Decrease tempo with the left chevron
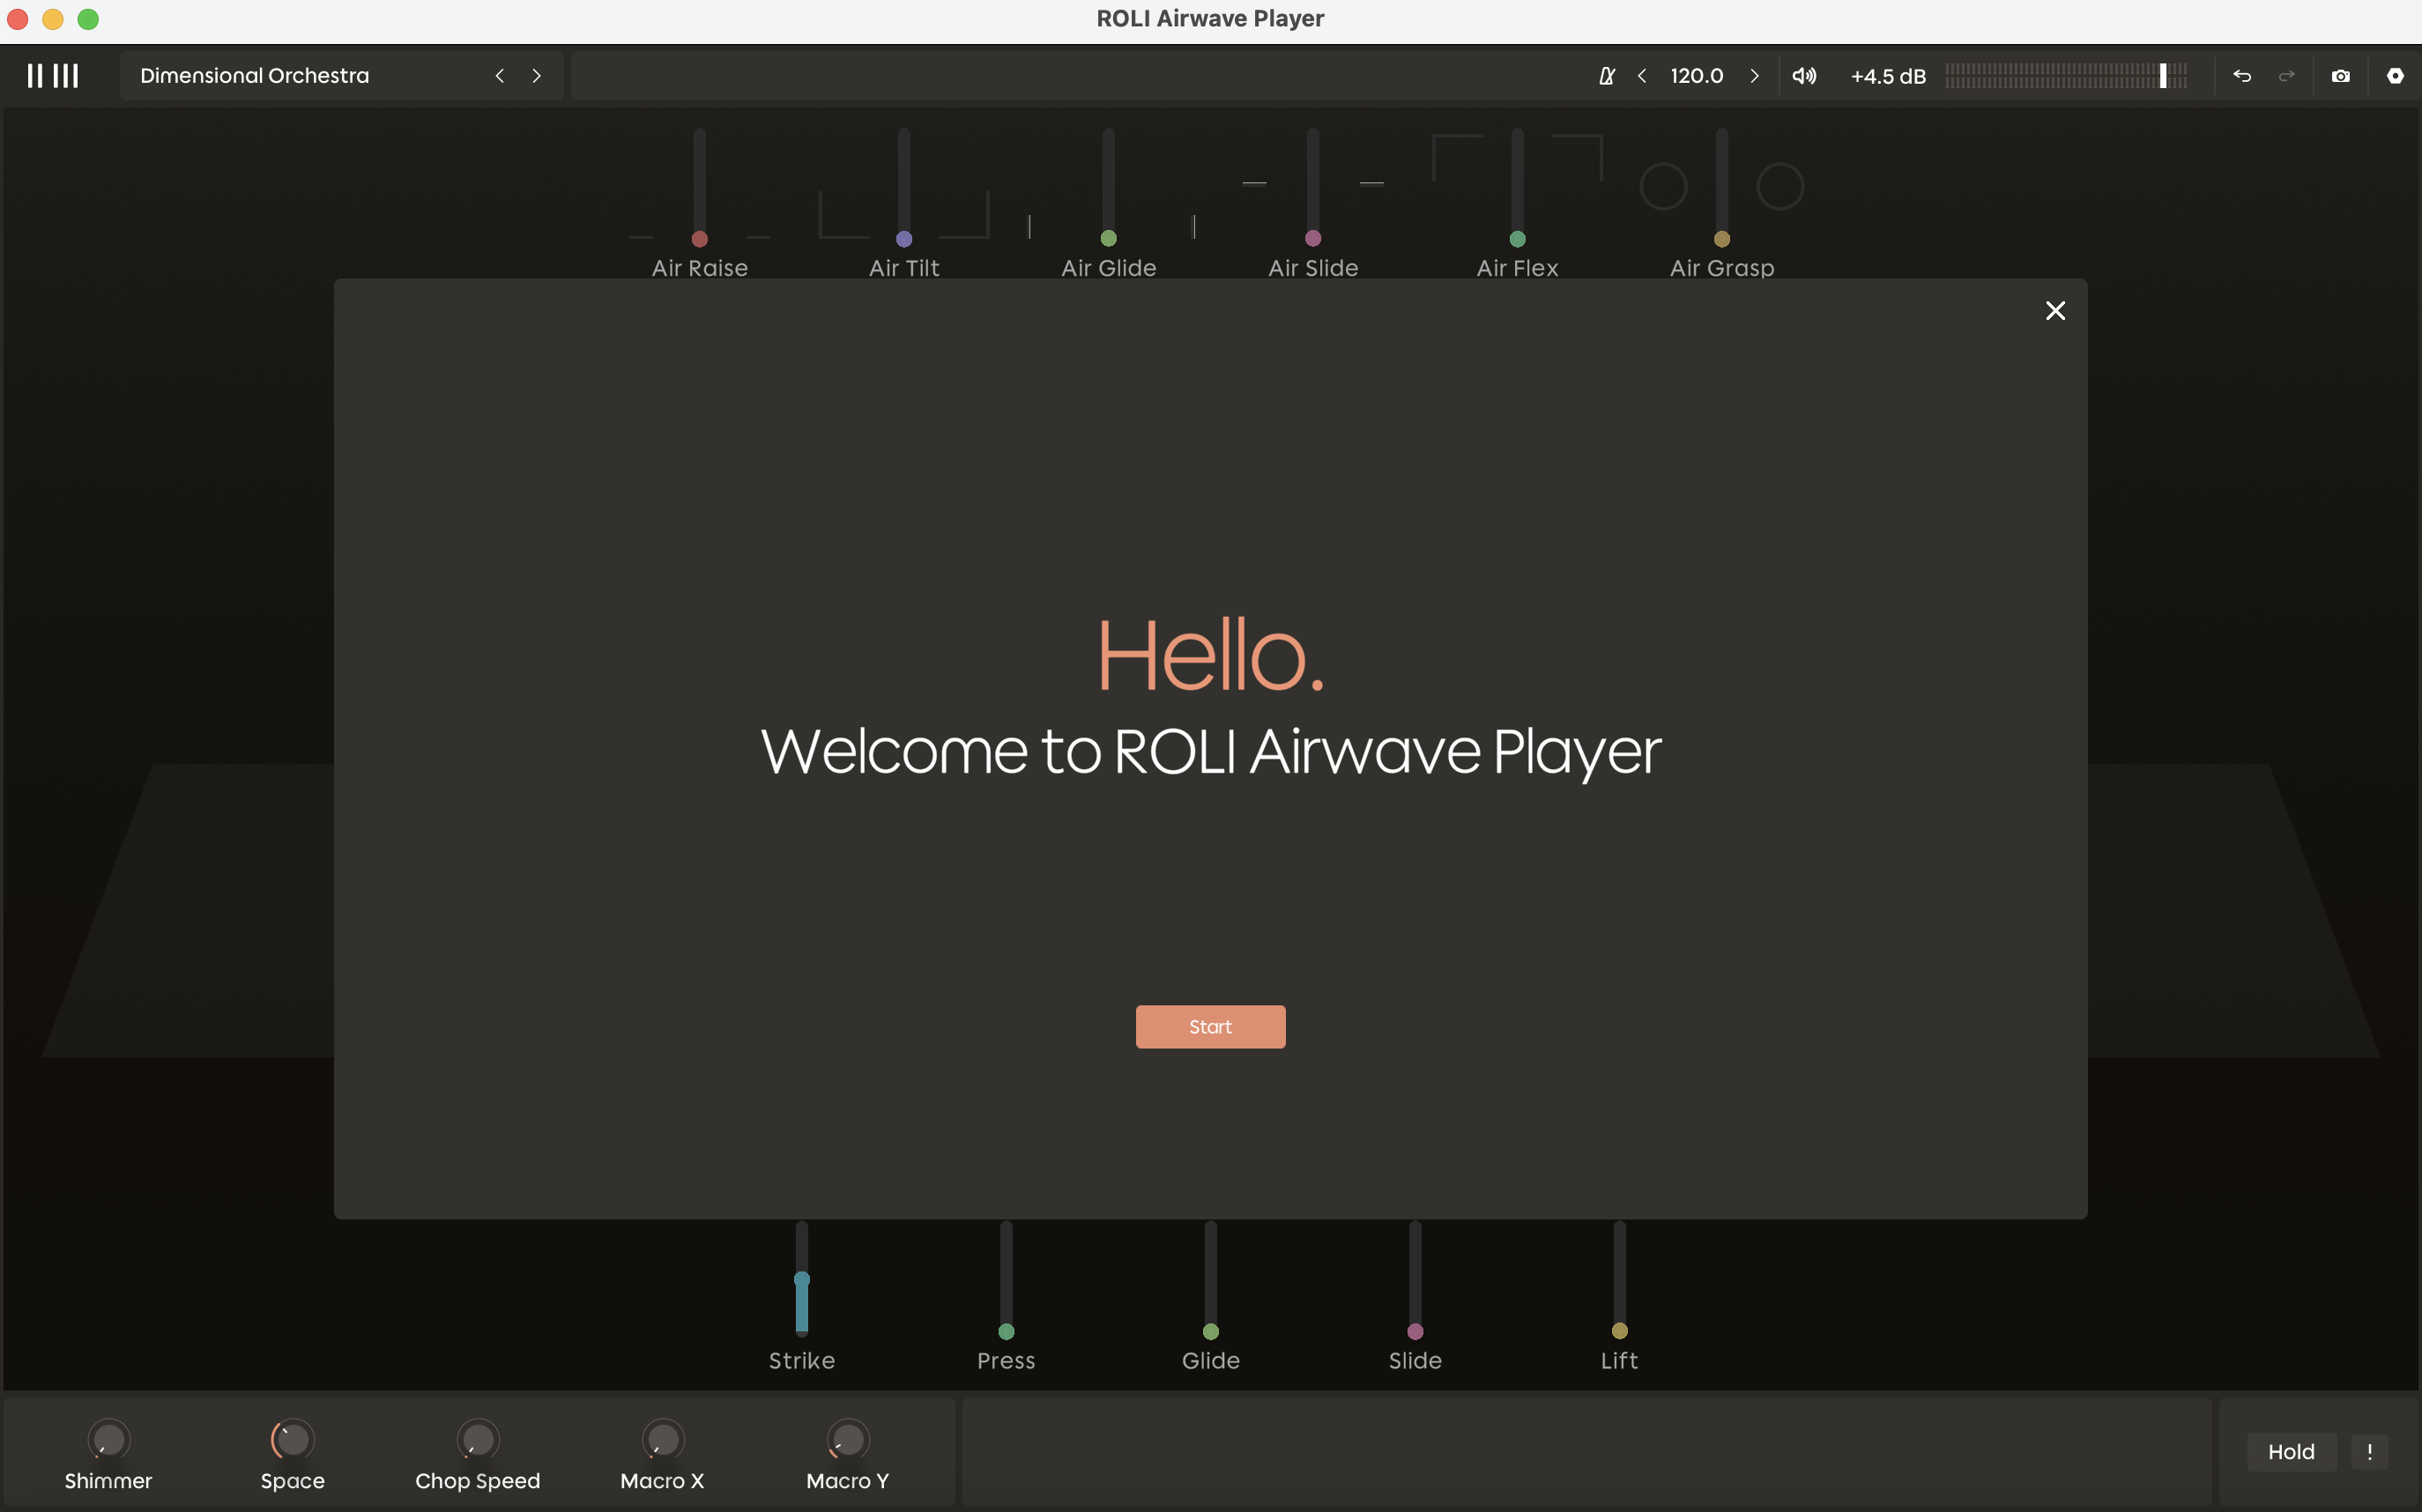Screen dimensions: 2422x1512 coord(1642,76)
